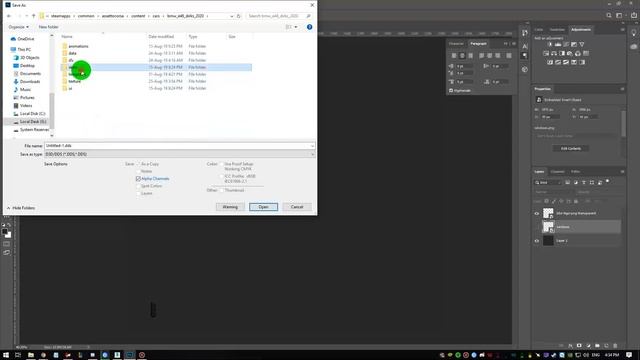The width and height of the screenshot is (640, 360).
Task: Click the Warning button
Action: (230, 207)
